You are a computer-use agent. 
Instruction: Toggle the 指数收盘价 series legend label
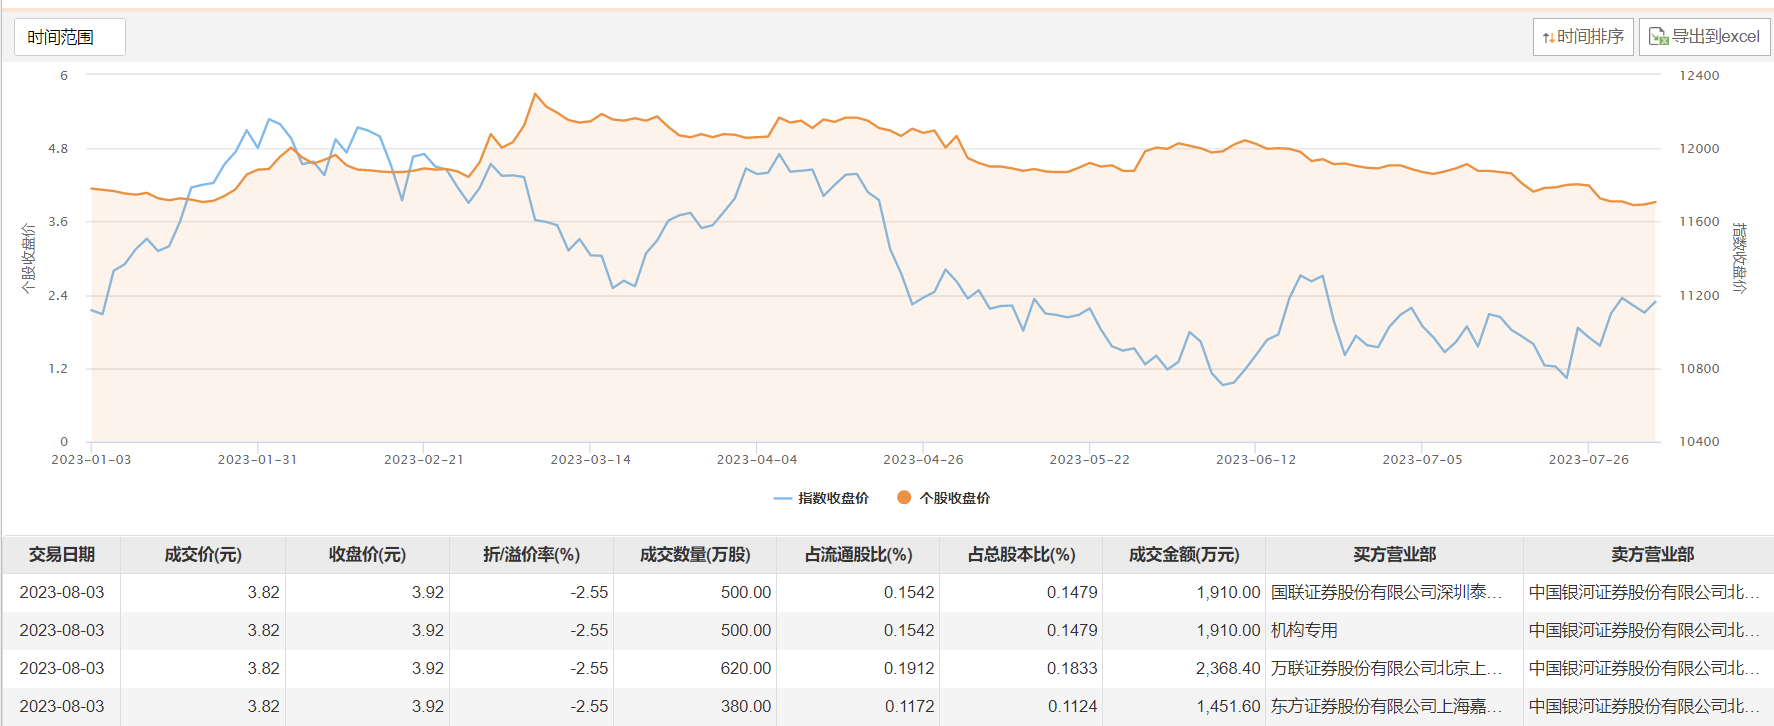coord(833,498)
